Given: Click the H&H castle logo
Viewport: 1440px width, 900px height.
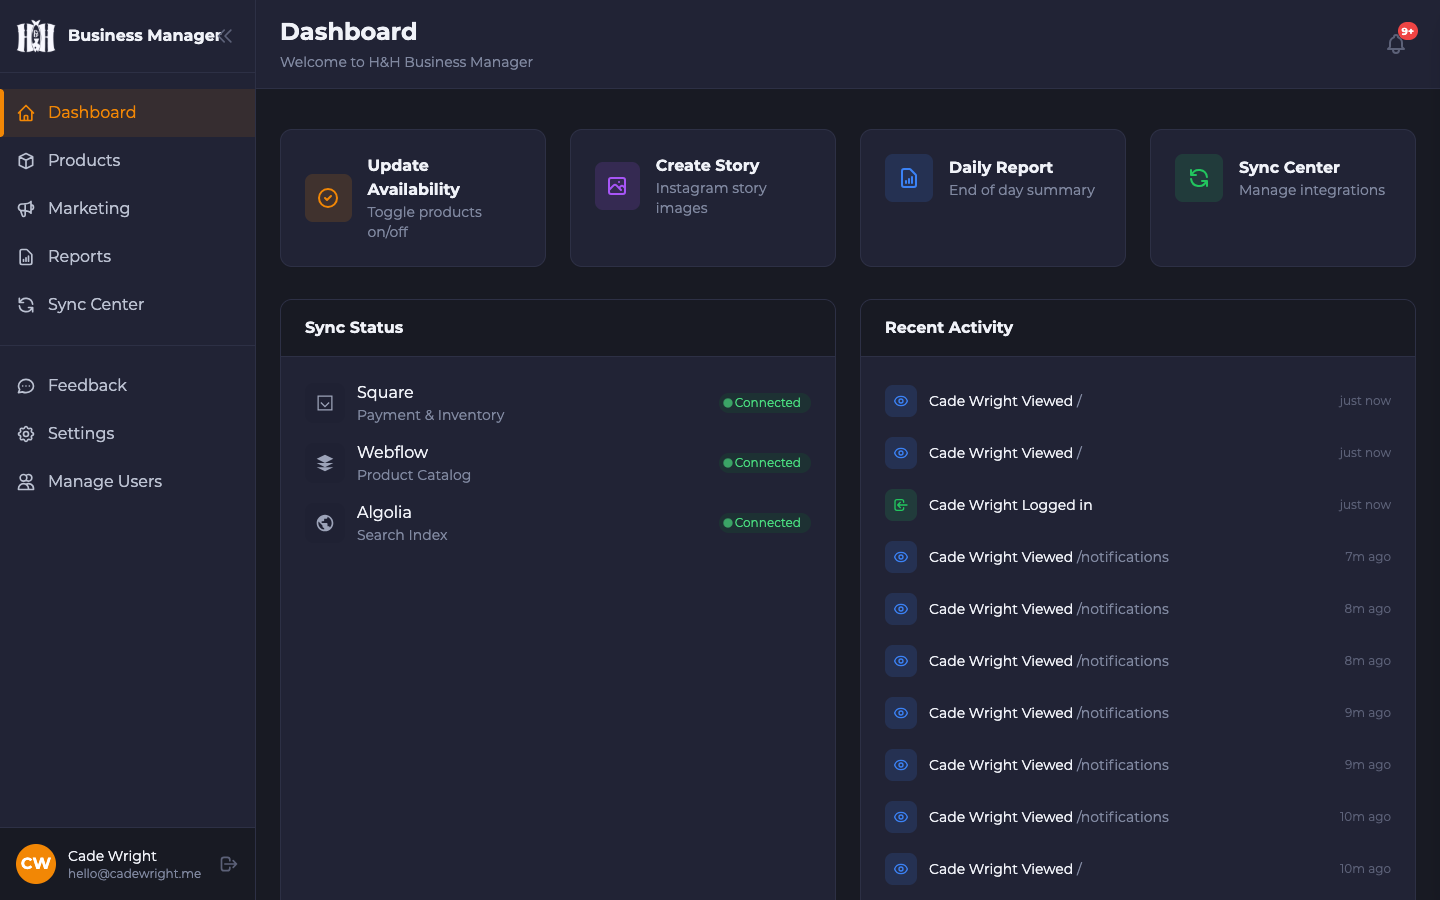Looking at the screenshot, I should click(x=36, y=36).
